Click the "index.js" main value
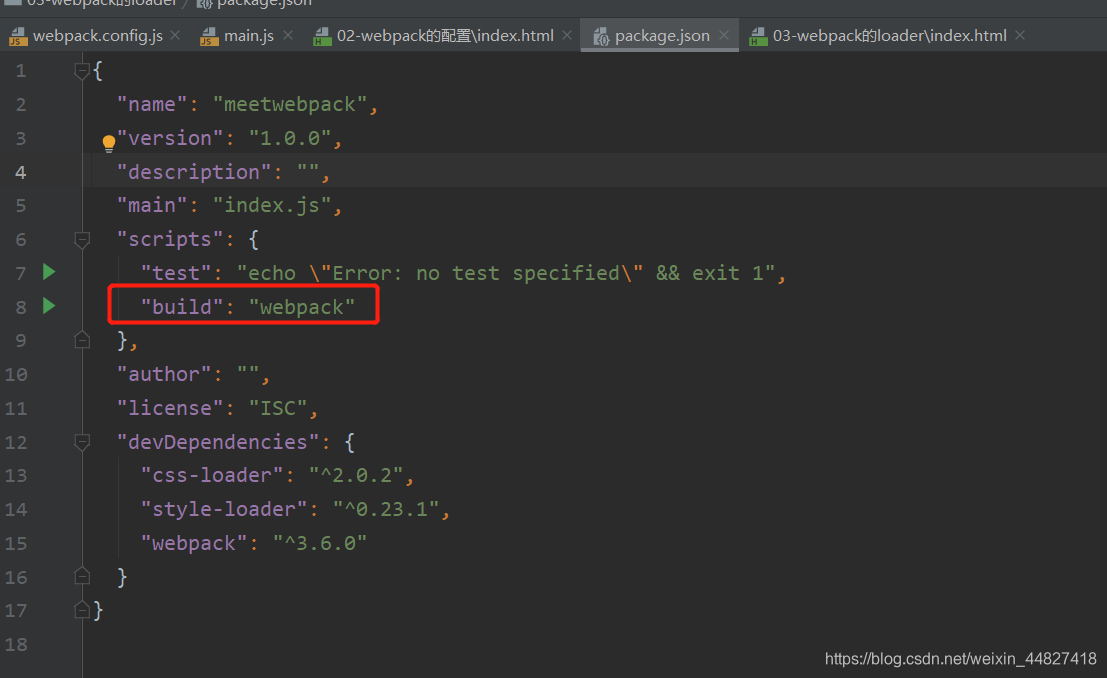The width and height of the screenshot is (1107, 678). click(271, 206)
